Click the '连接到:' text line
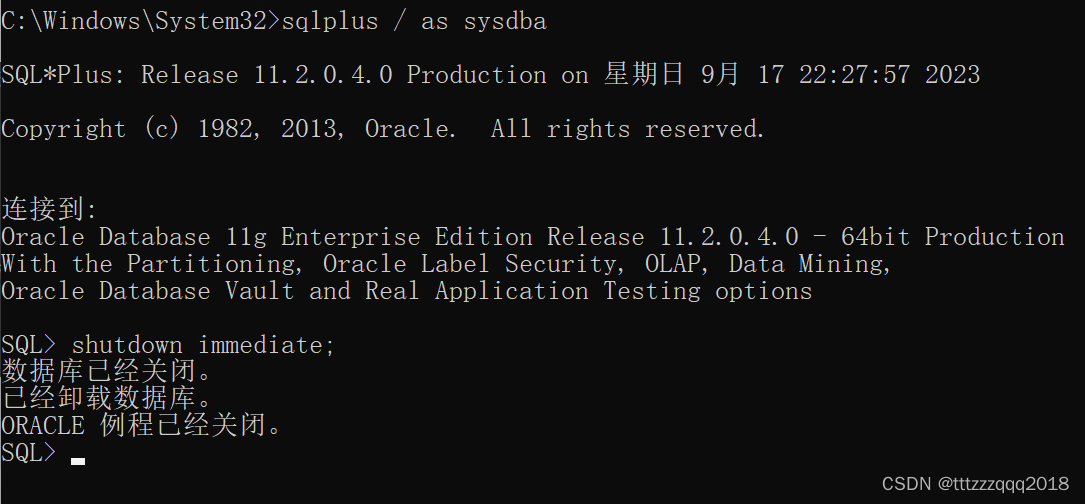 click(x=50, y=209)
